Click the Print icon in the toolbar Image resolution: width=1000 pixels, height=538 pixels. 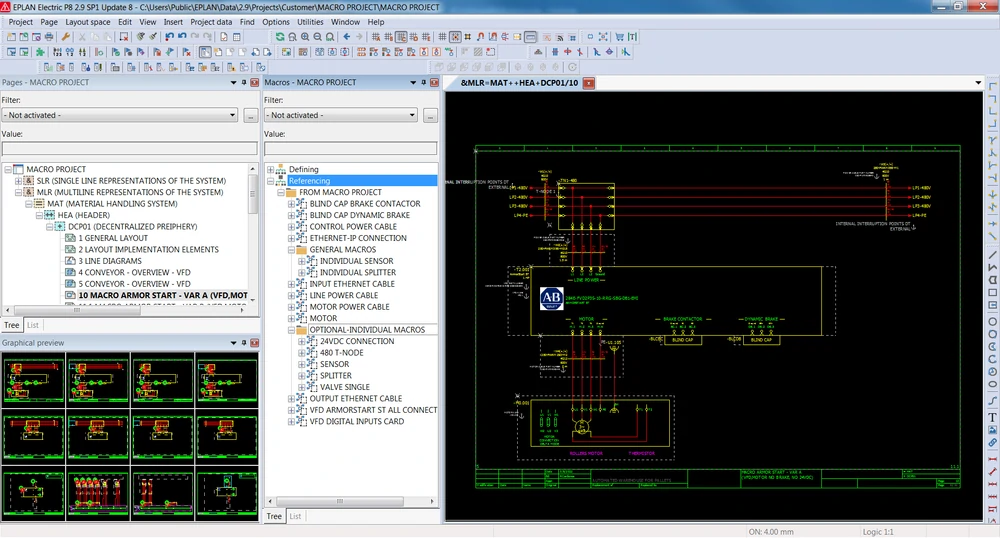[49, 37]
